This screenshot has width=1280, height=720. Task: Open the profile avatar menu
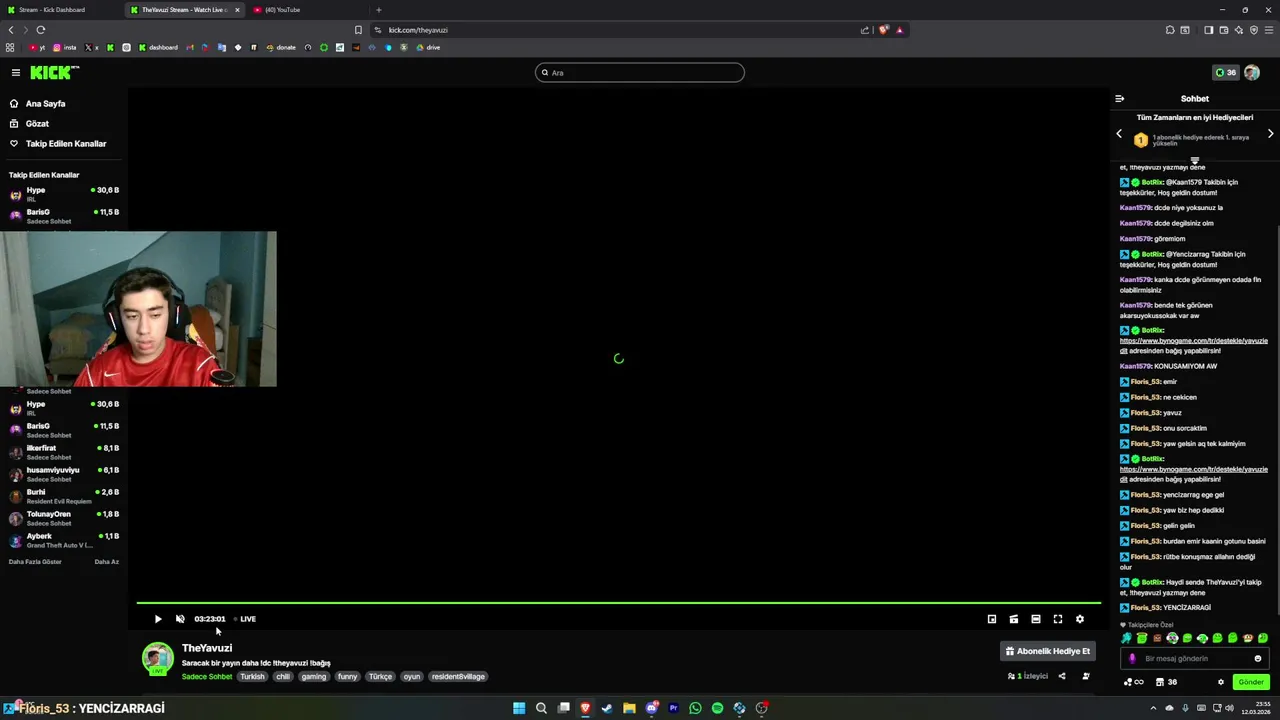coord(1252,72)
